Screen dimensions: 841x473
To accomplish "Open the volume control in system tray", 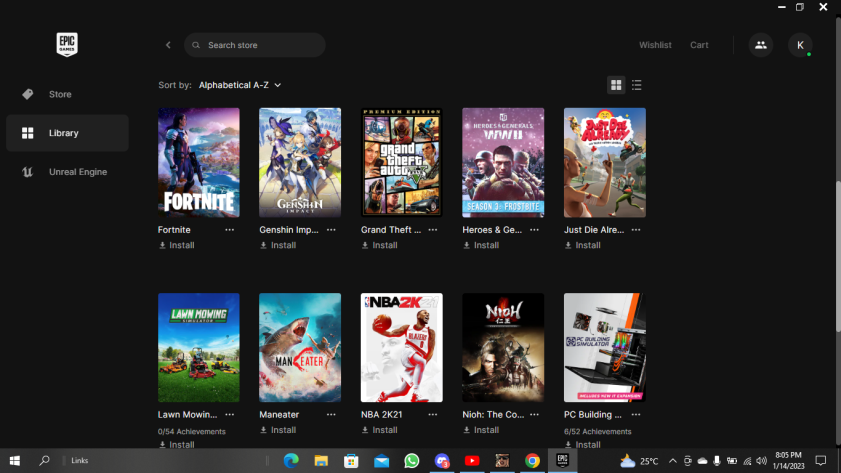I will point(761,461).
